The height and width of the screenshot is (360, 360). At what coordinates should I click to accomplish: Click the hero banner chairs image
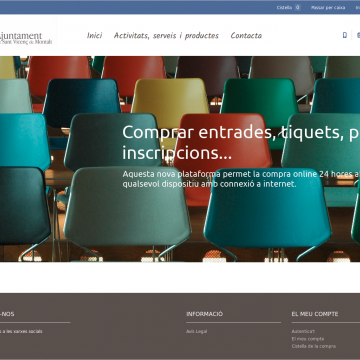(x=180, y=159)
